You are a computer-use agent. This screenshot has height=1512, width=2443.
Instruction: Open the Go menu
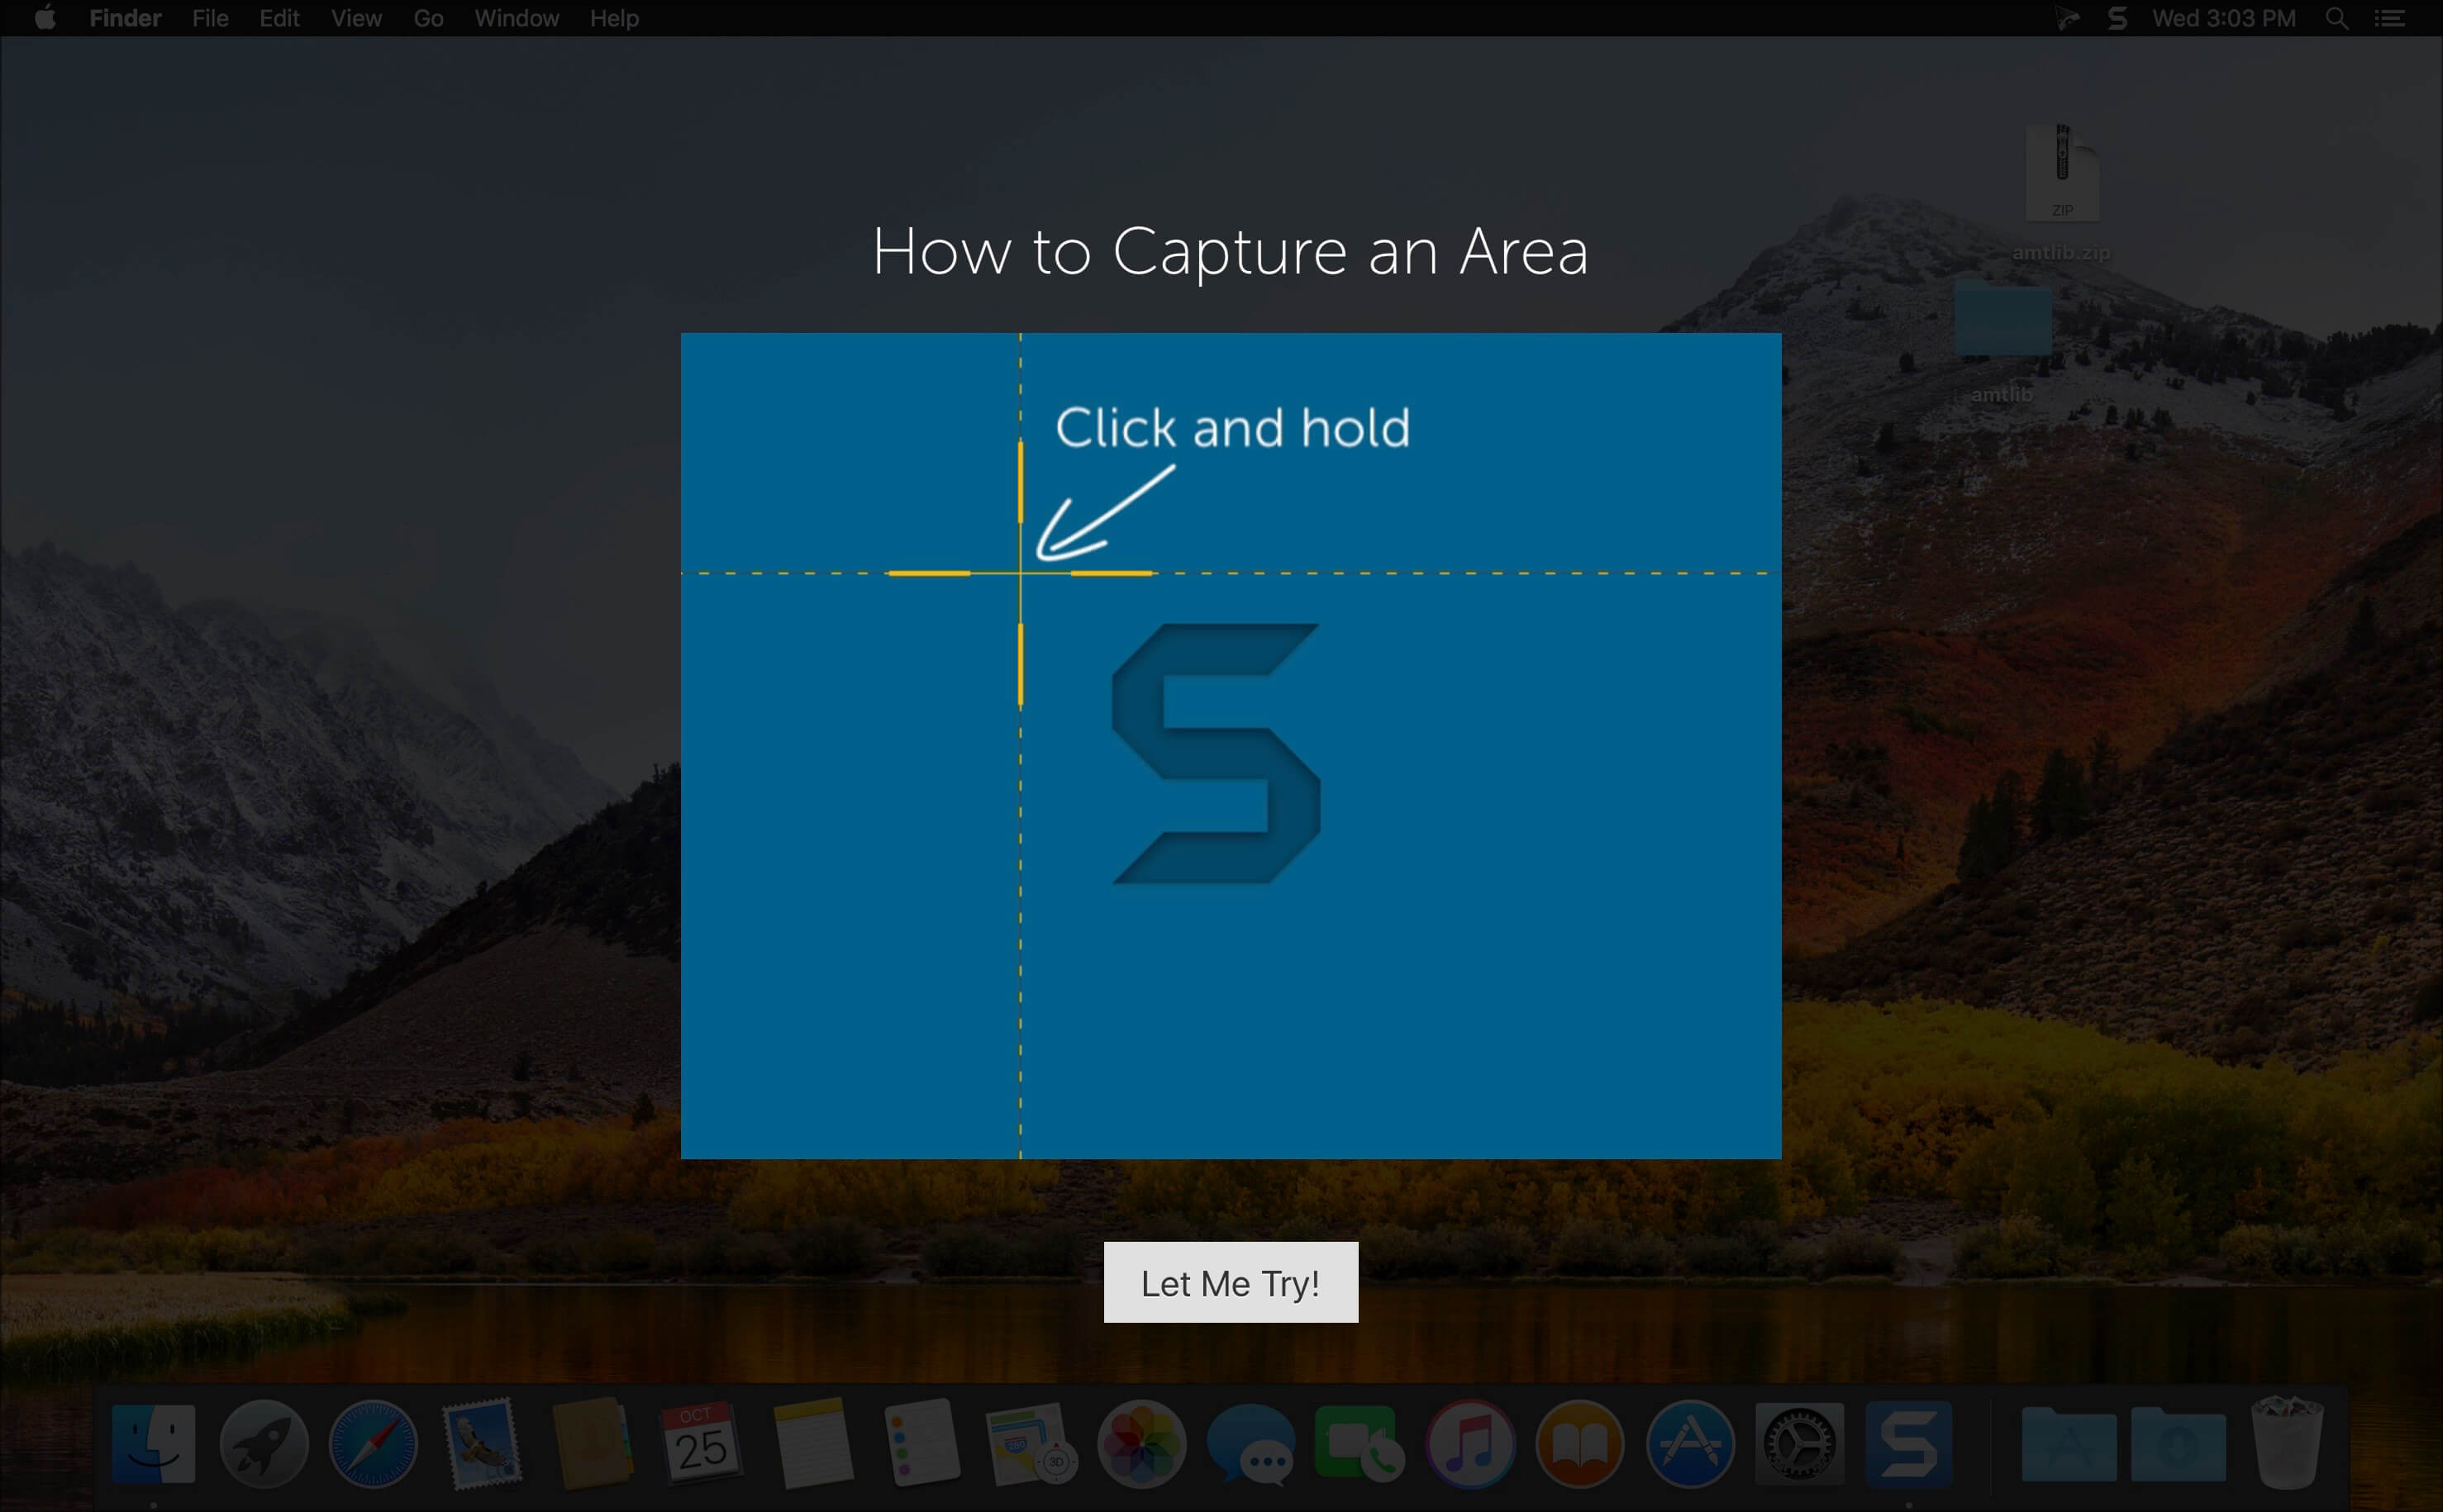coord(428,18)
